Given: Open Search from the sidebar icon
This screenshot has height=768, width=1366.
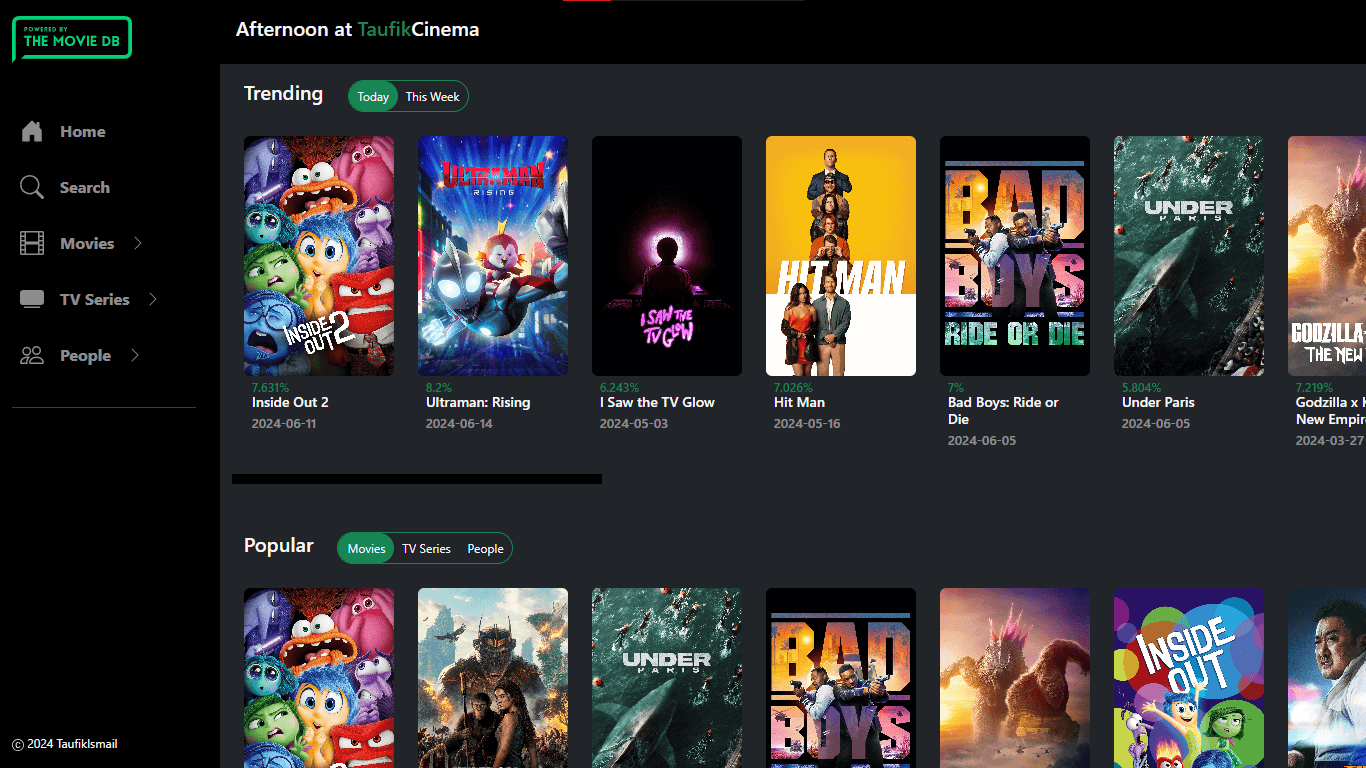Looking at the screenshot, I should (x=30, y=187).
